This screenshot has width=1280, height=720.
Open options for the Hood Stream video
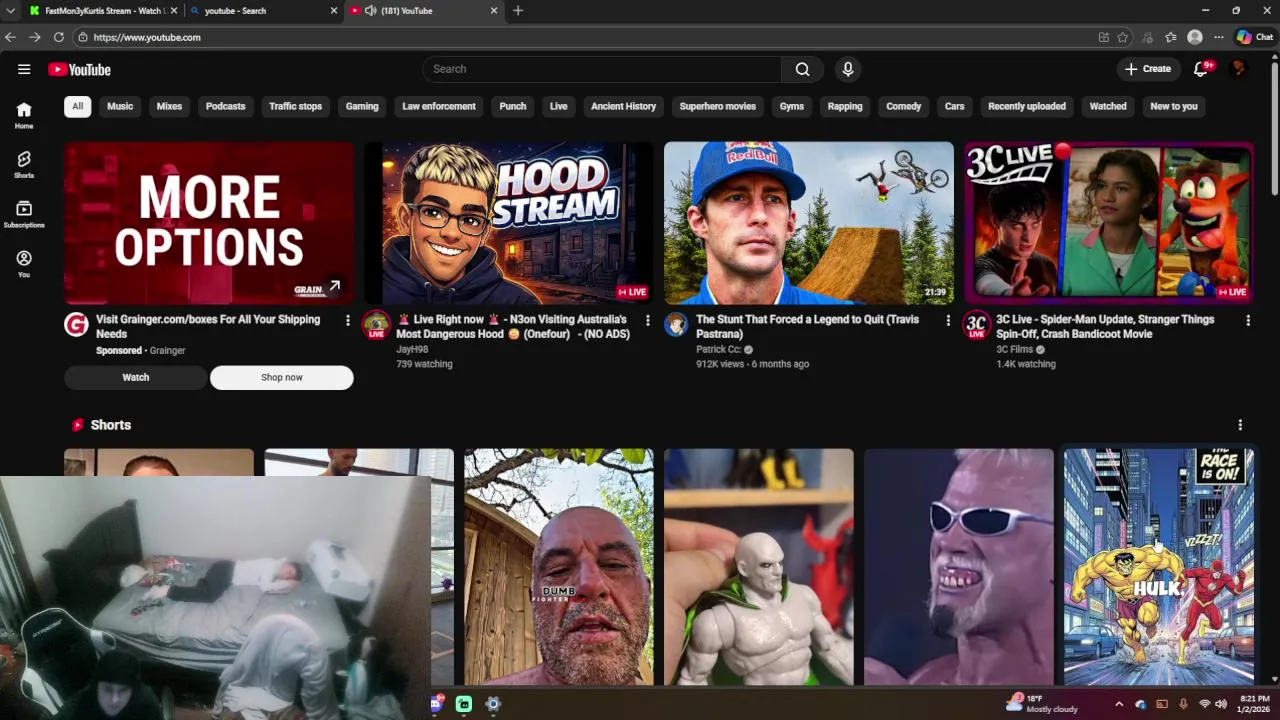[x=648, y=320]
